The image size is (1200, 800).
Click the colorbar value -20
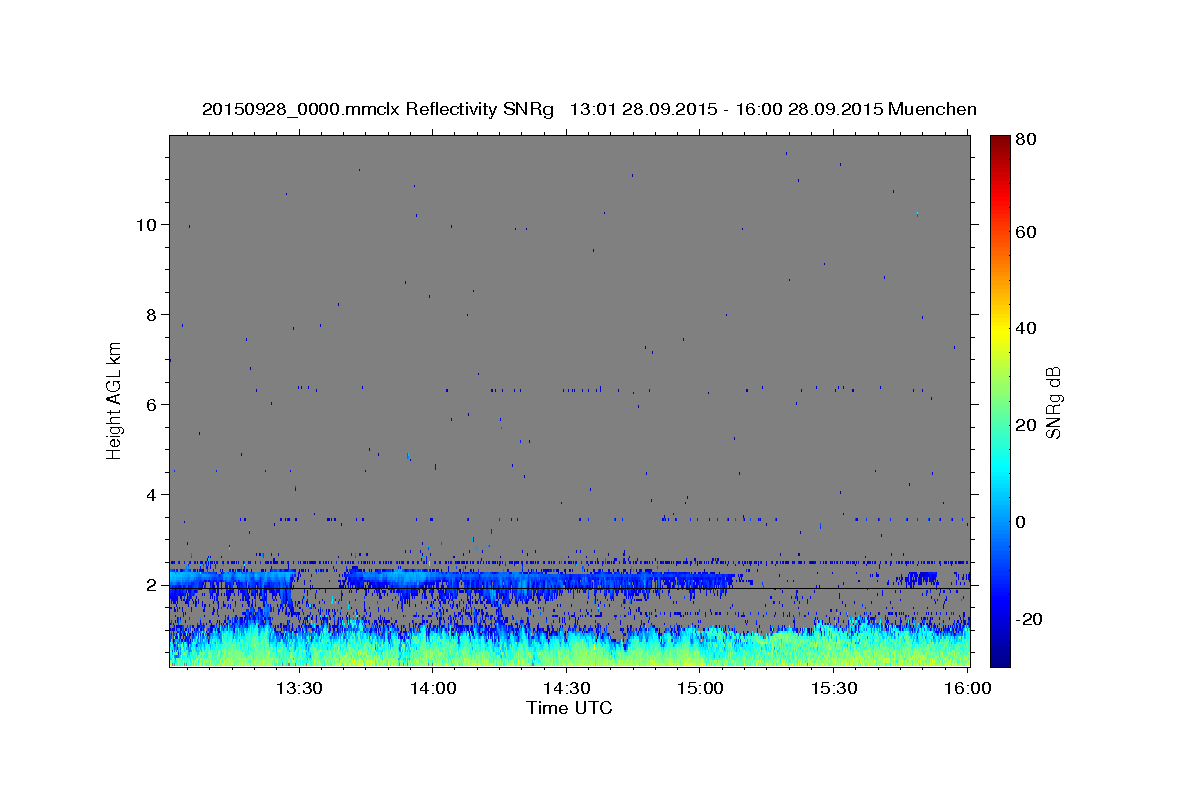pos(1028,620)
